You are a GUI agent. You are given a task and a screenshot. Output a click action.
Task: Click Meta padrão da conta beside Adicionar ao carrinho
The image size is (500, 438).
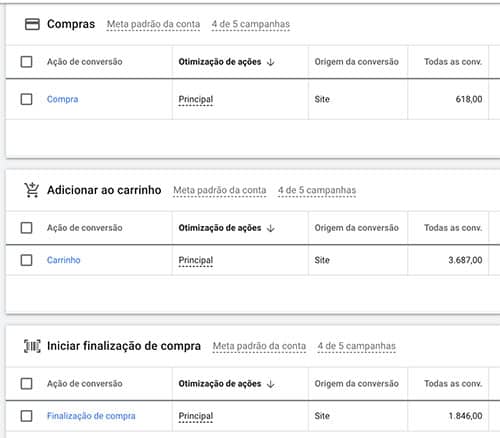[220, 190]
